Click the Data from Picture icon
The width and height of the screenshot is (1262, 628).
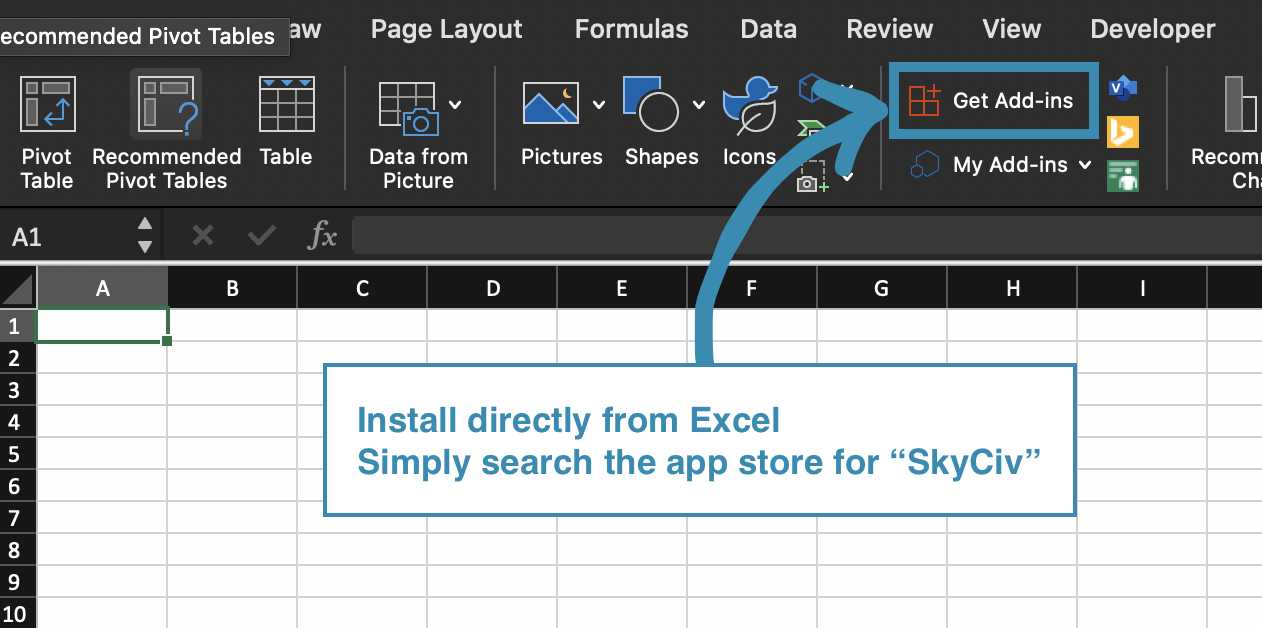[408, 108]
